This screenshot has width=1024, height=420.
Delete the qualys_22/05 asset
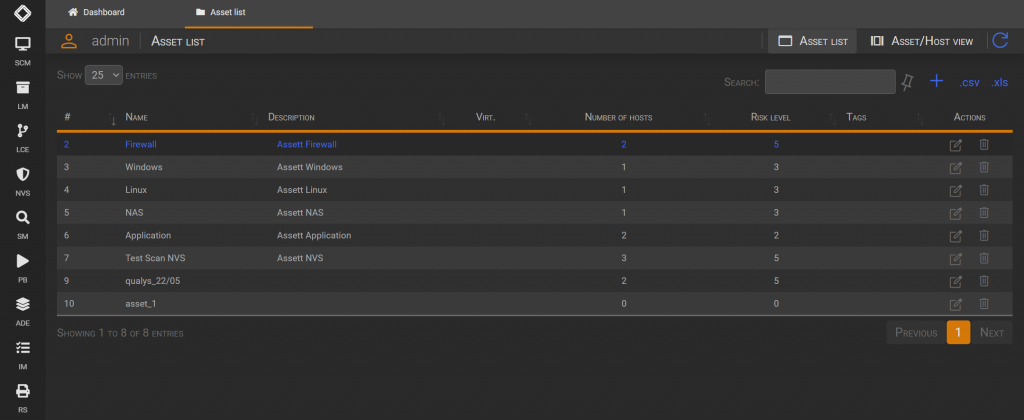pyautogui.click(x=984, y=281)
